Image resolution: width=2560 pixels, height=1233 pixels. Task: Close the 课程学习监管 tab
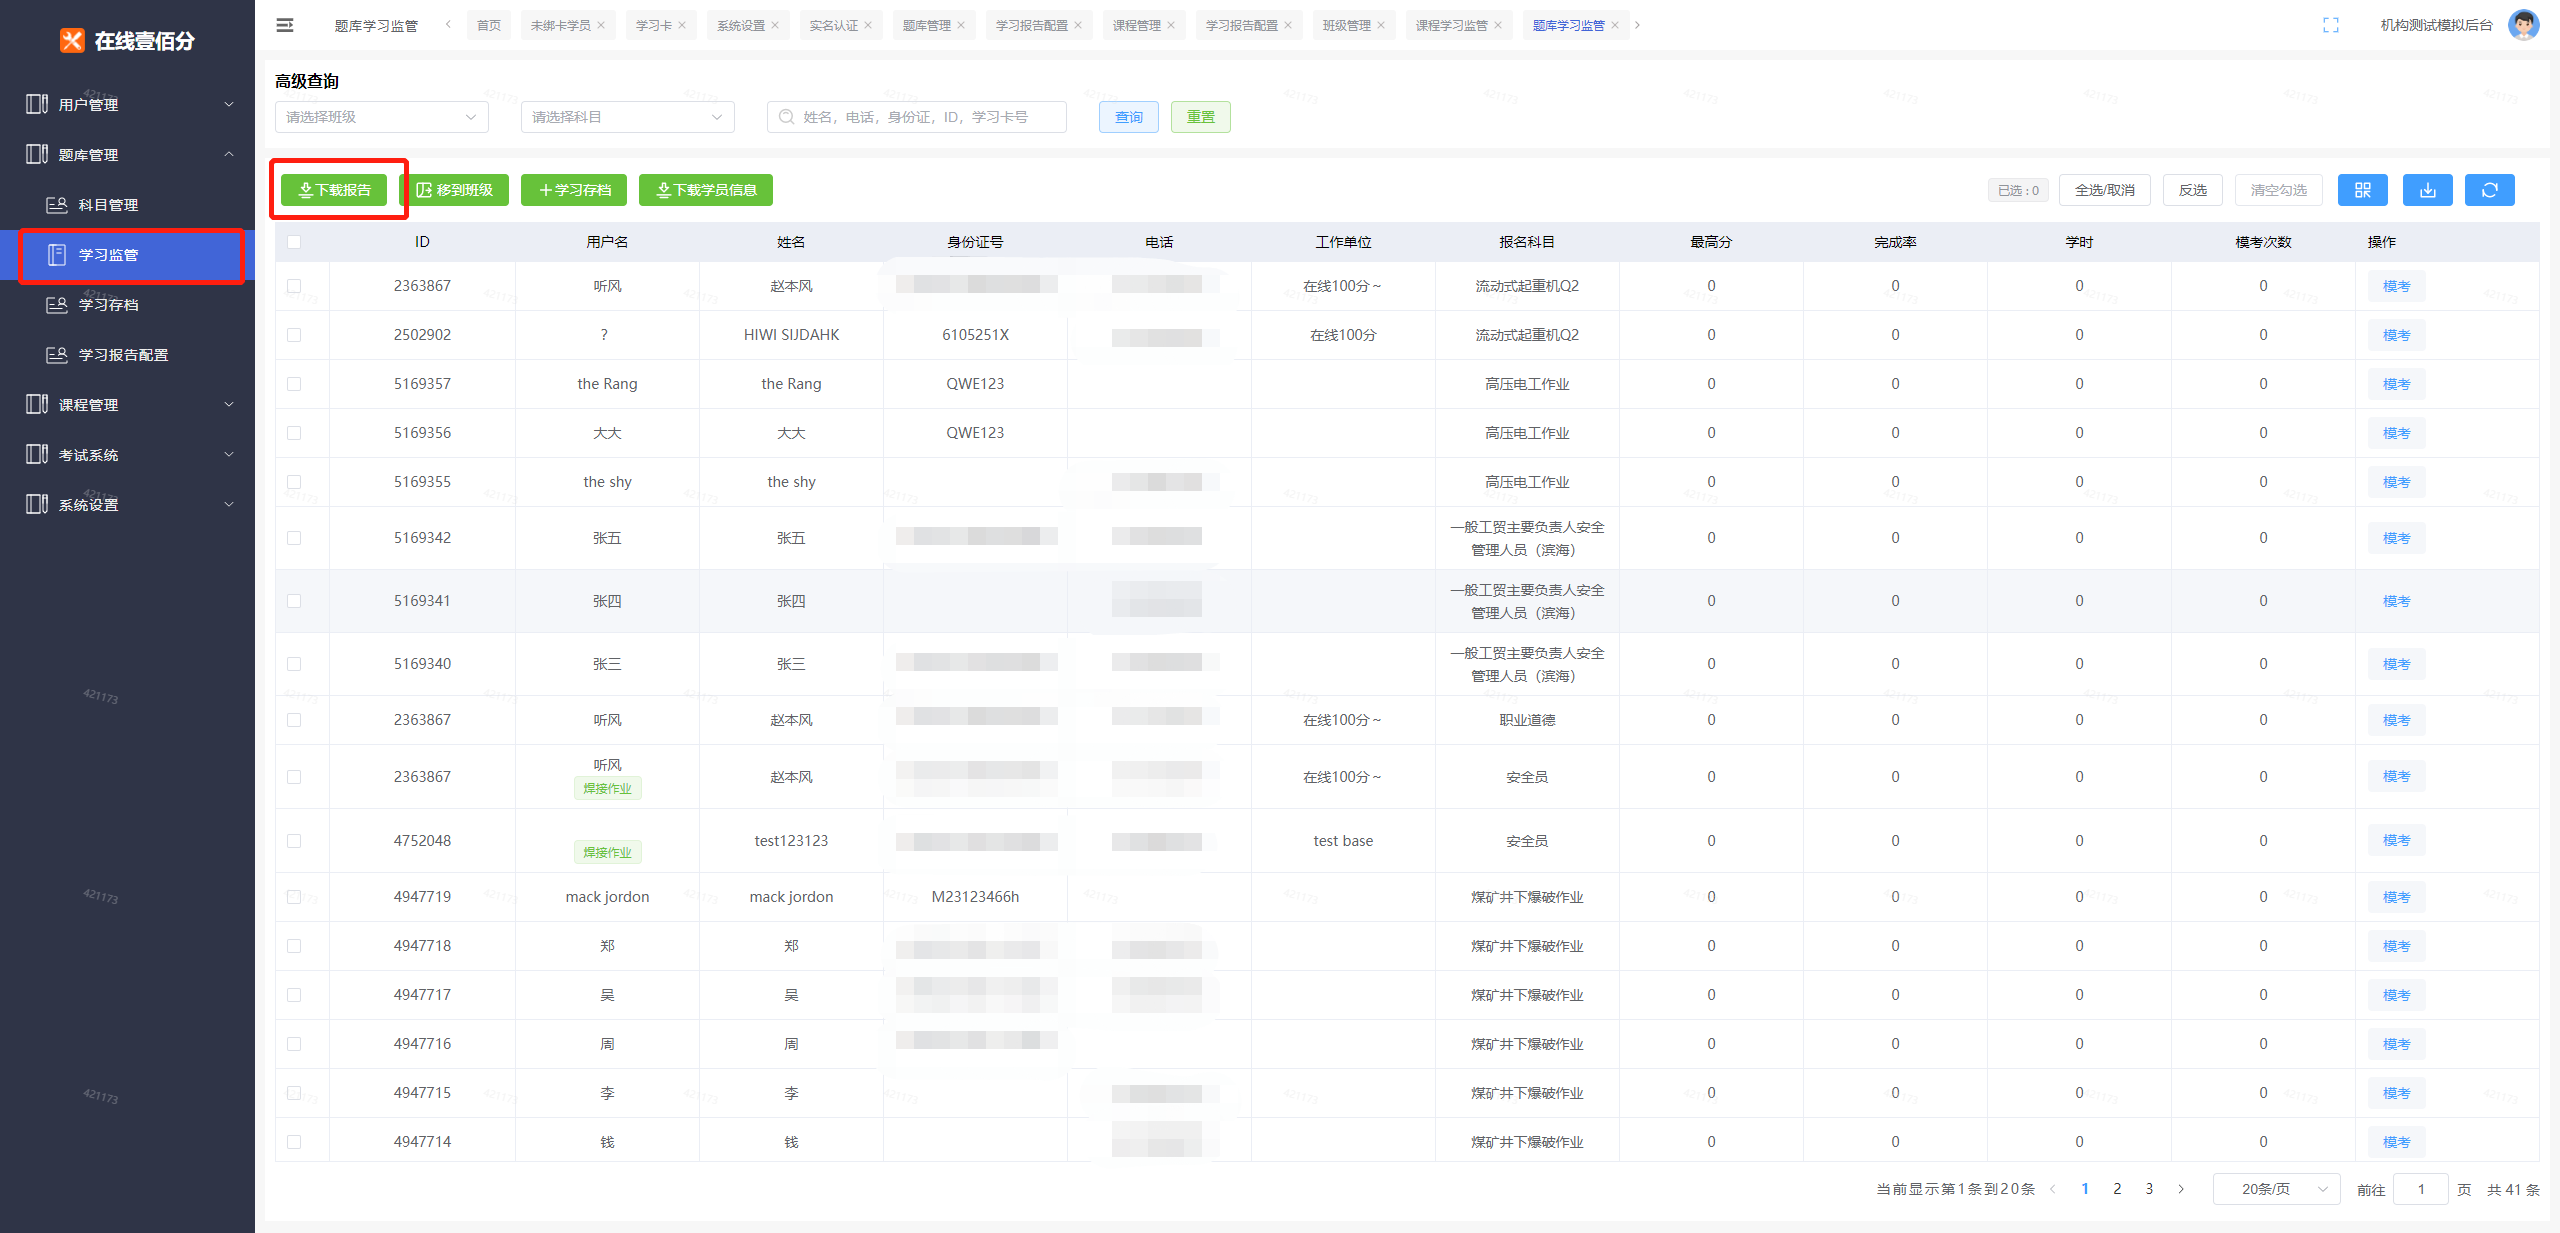1498,26
